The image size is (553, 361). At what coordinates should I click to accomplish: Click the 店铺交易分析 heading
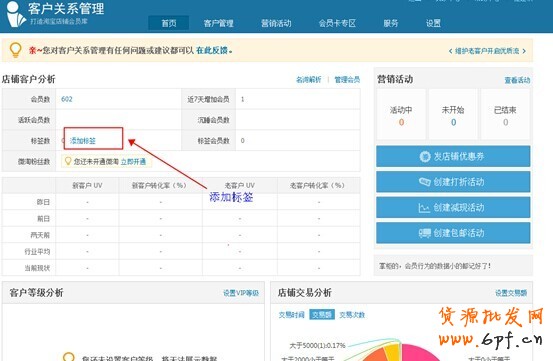pyautogui.click(x=305, y=293)
